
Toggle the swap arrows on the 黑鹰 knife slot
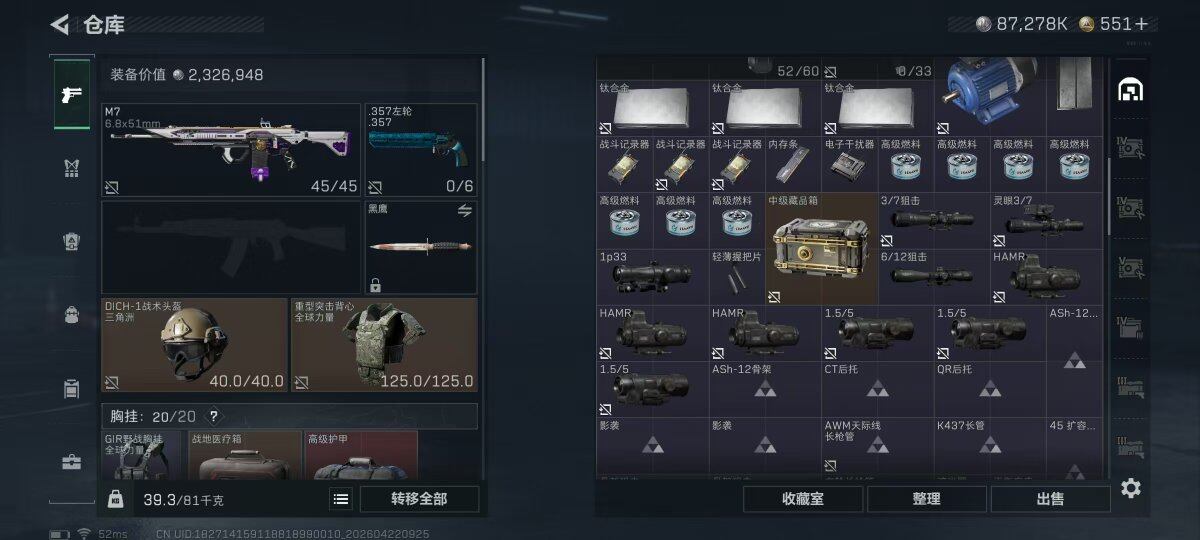tap(465, 210)
